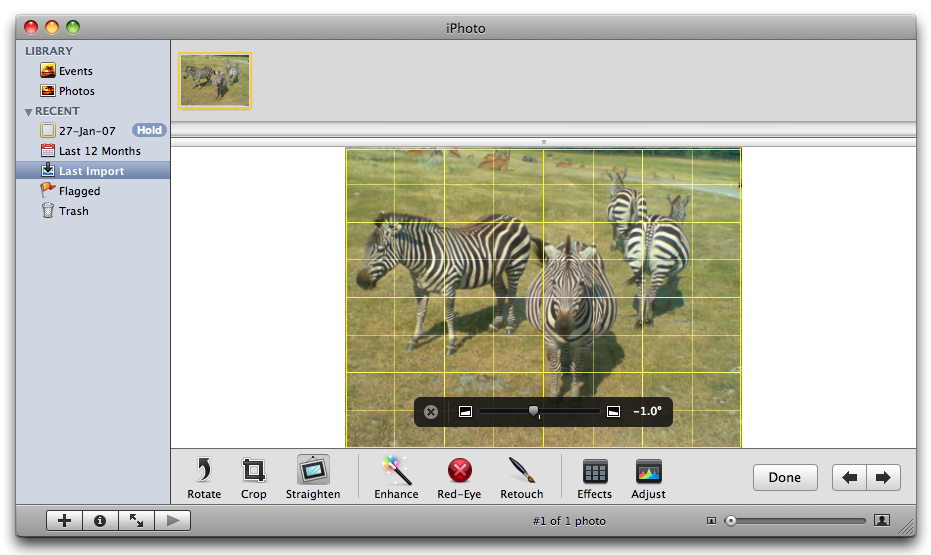Click the Rotate tool icon
The width and height of the screenshot is (931, 555).
pos(204,471)
